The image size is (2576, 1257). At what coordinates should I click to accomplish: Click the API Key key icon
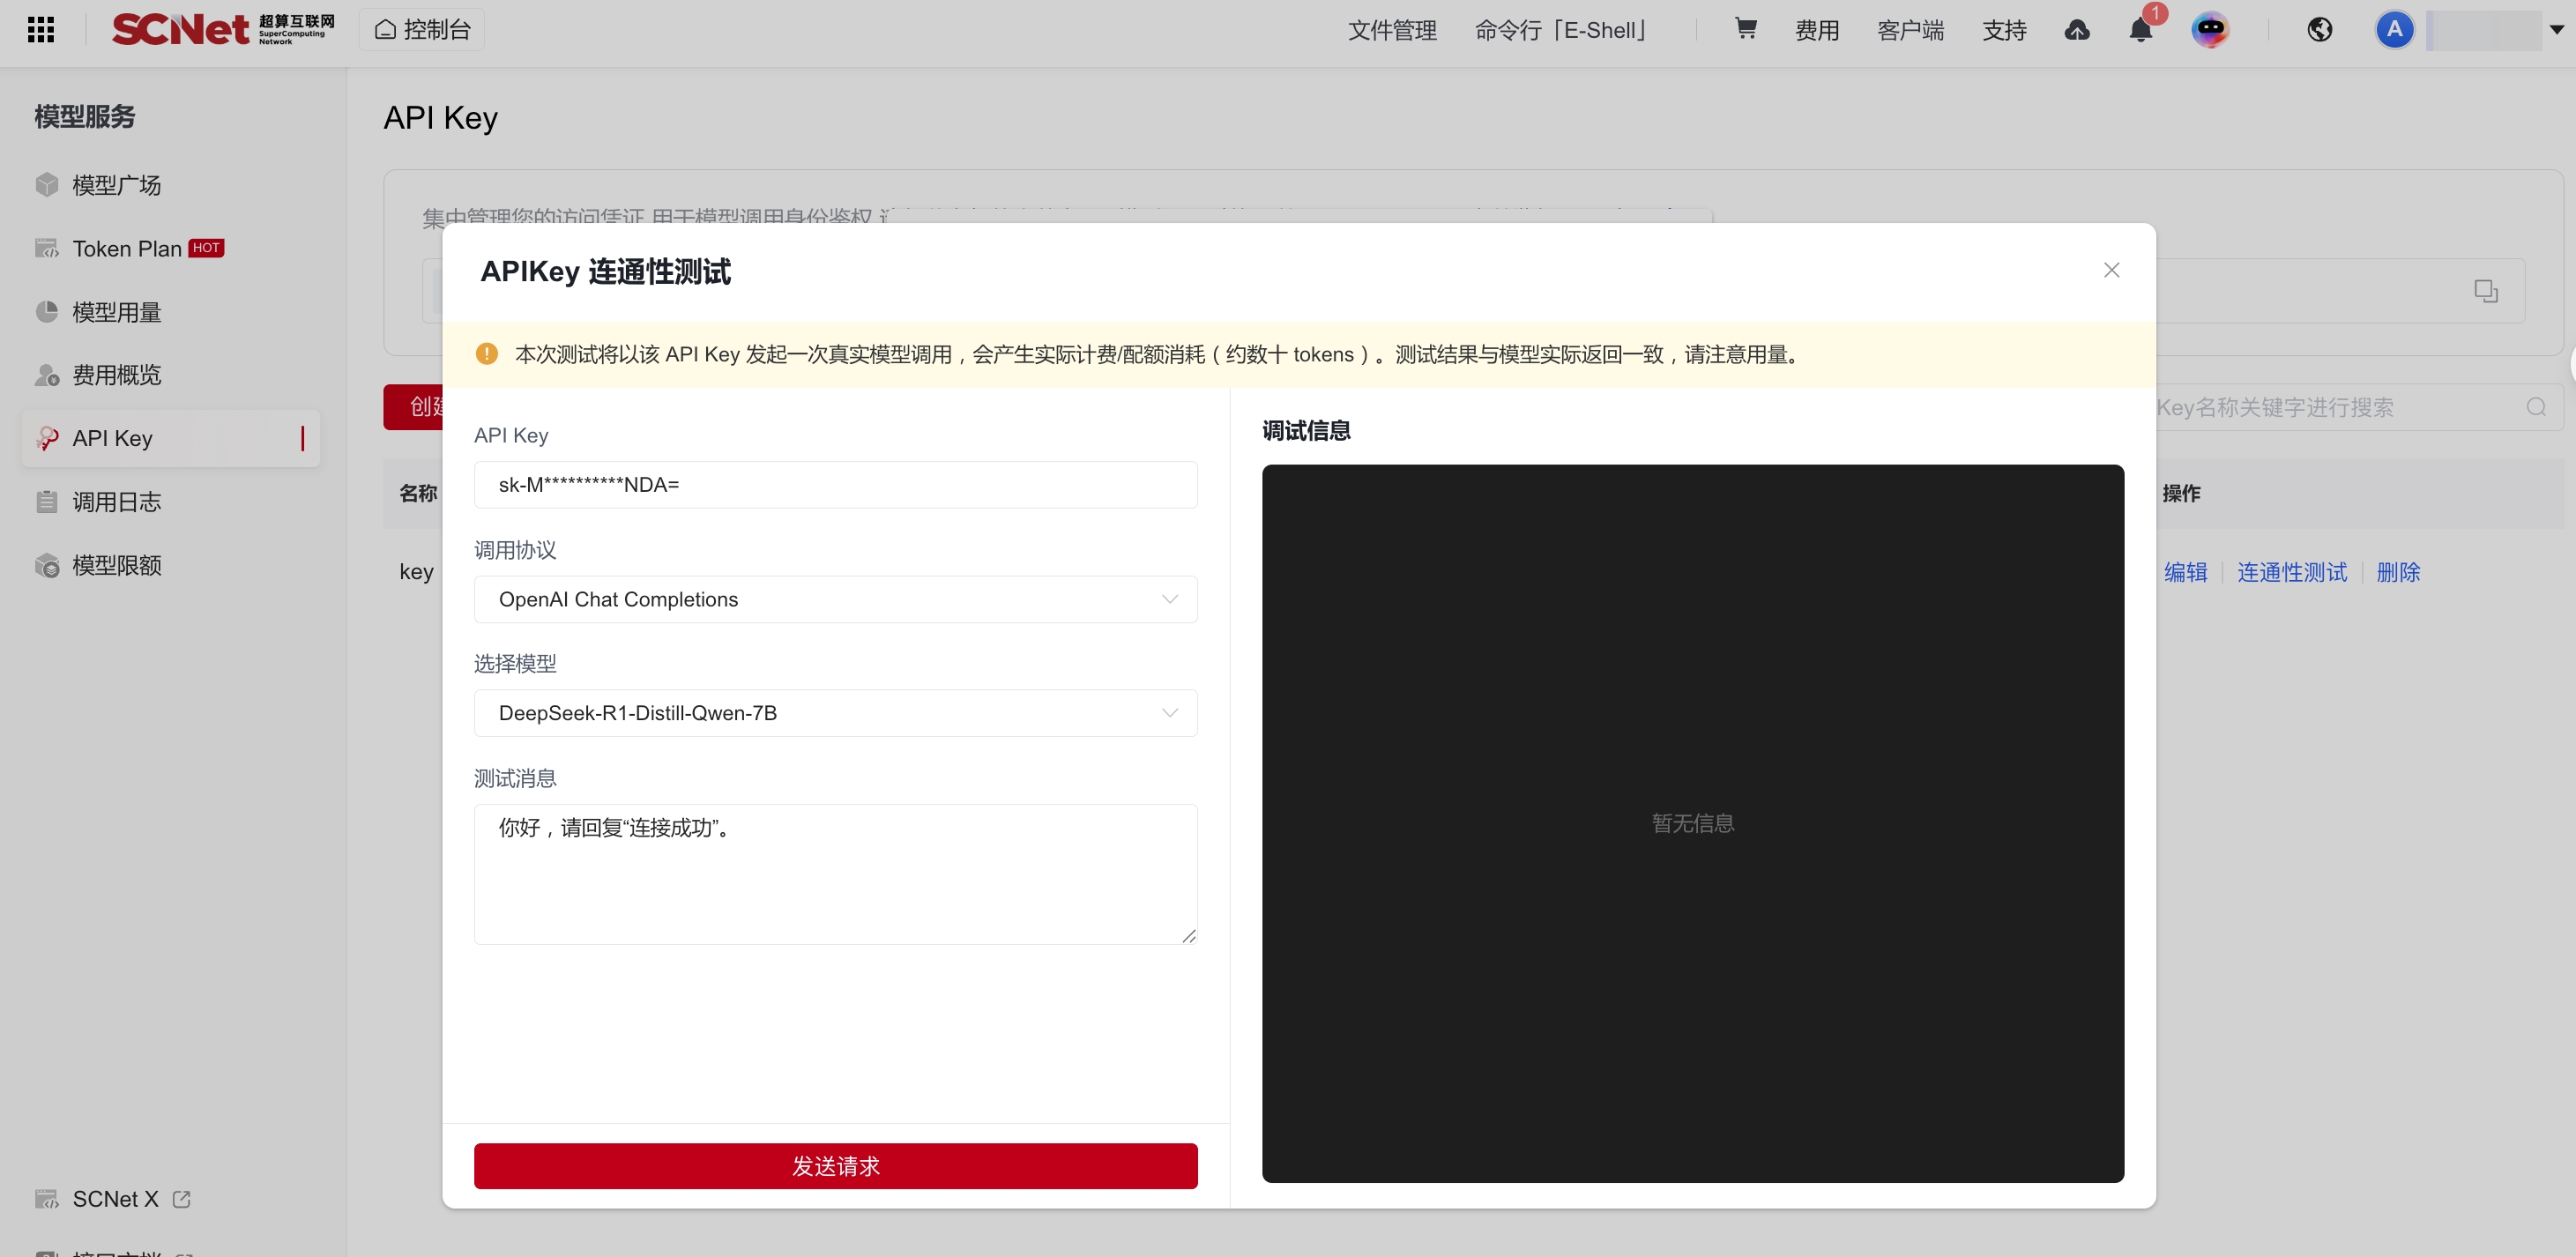pyautogui.click(x=47, y=438)
